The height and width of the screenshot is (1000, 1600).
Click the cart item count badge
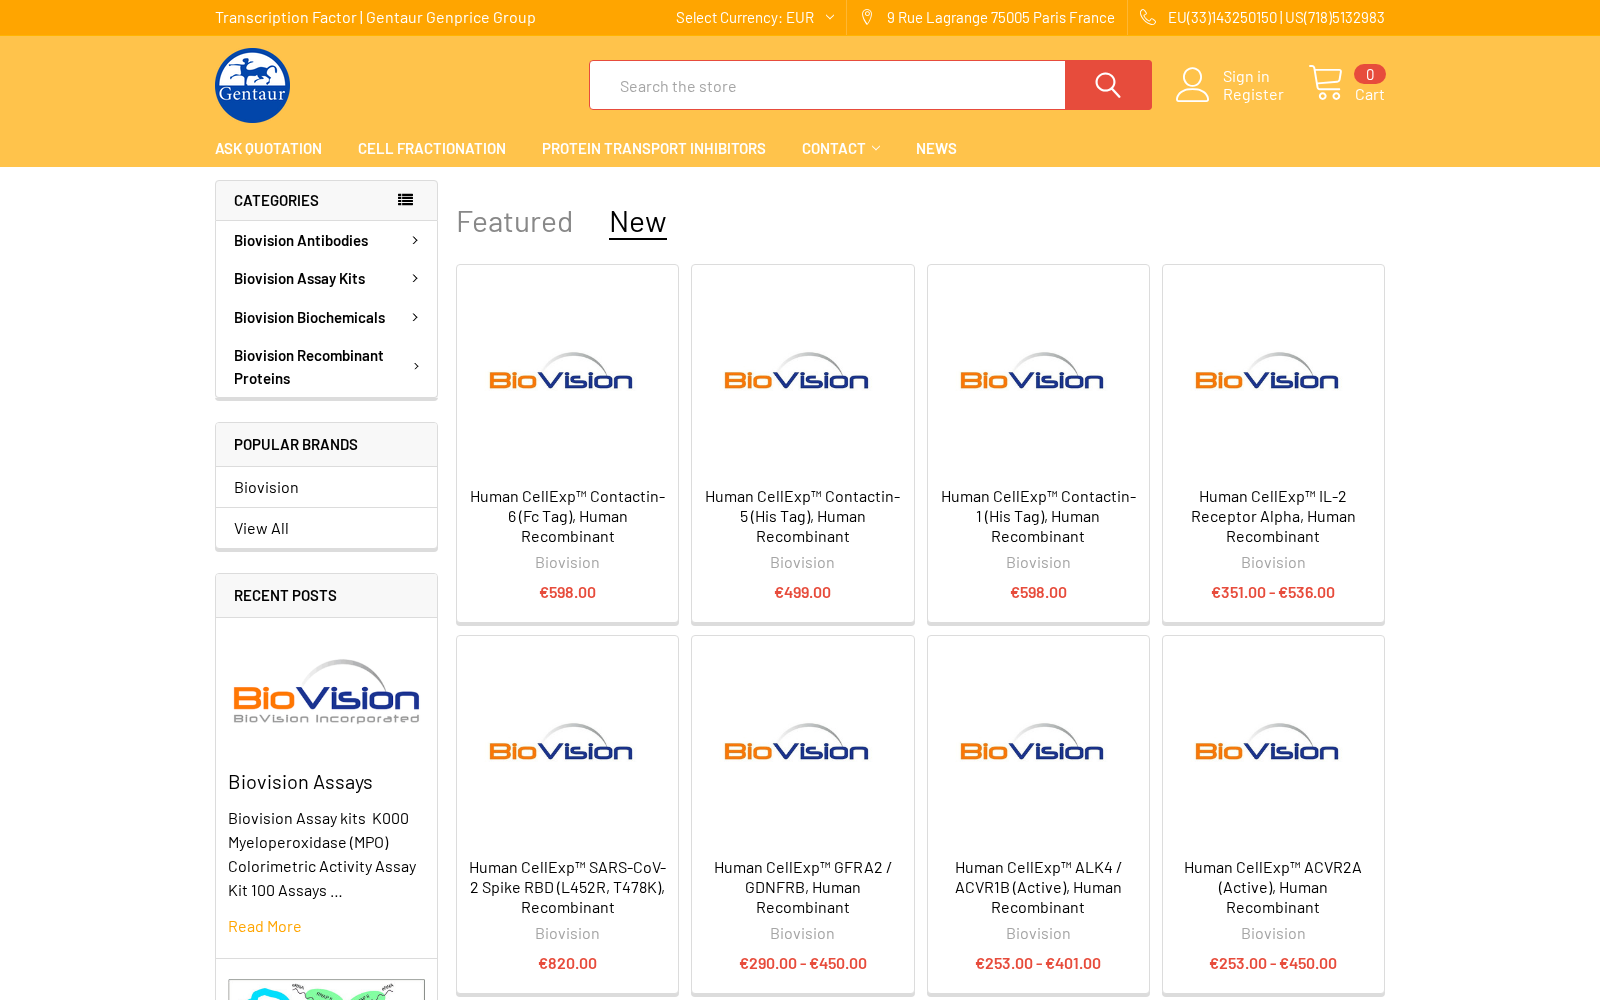pos(1369,74)
